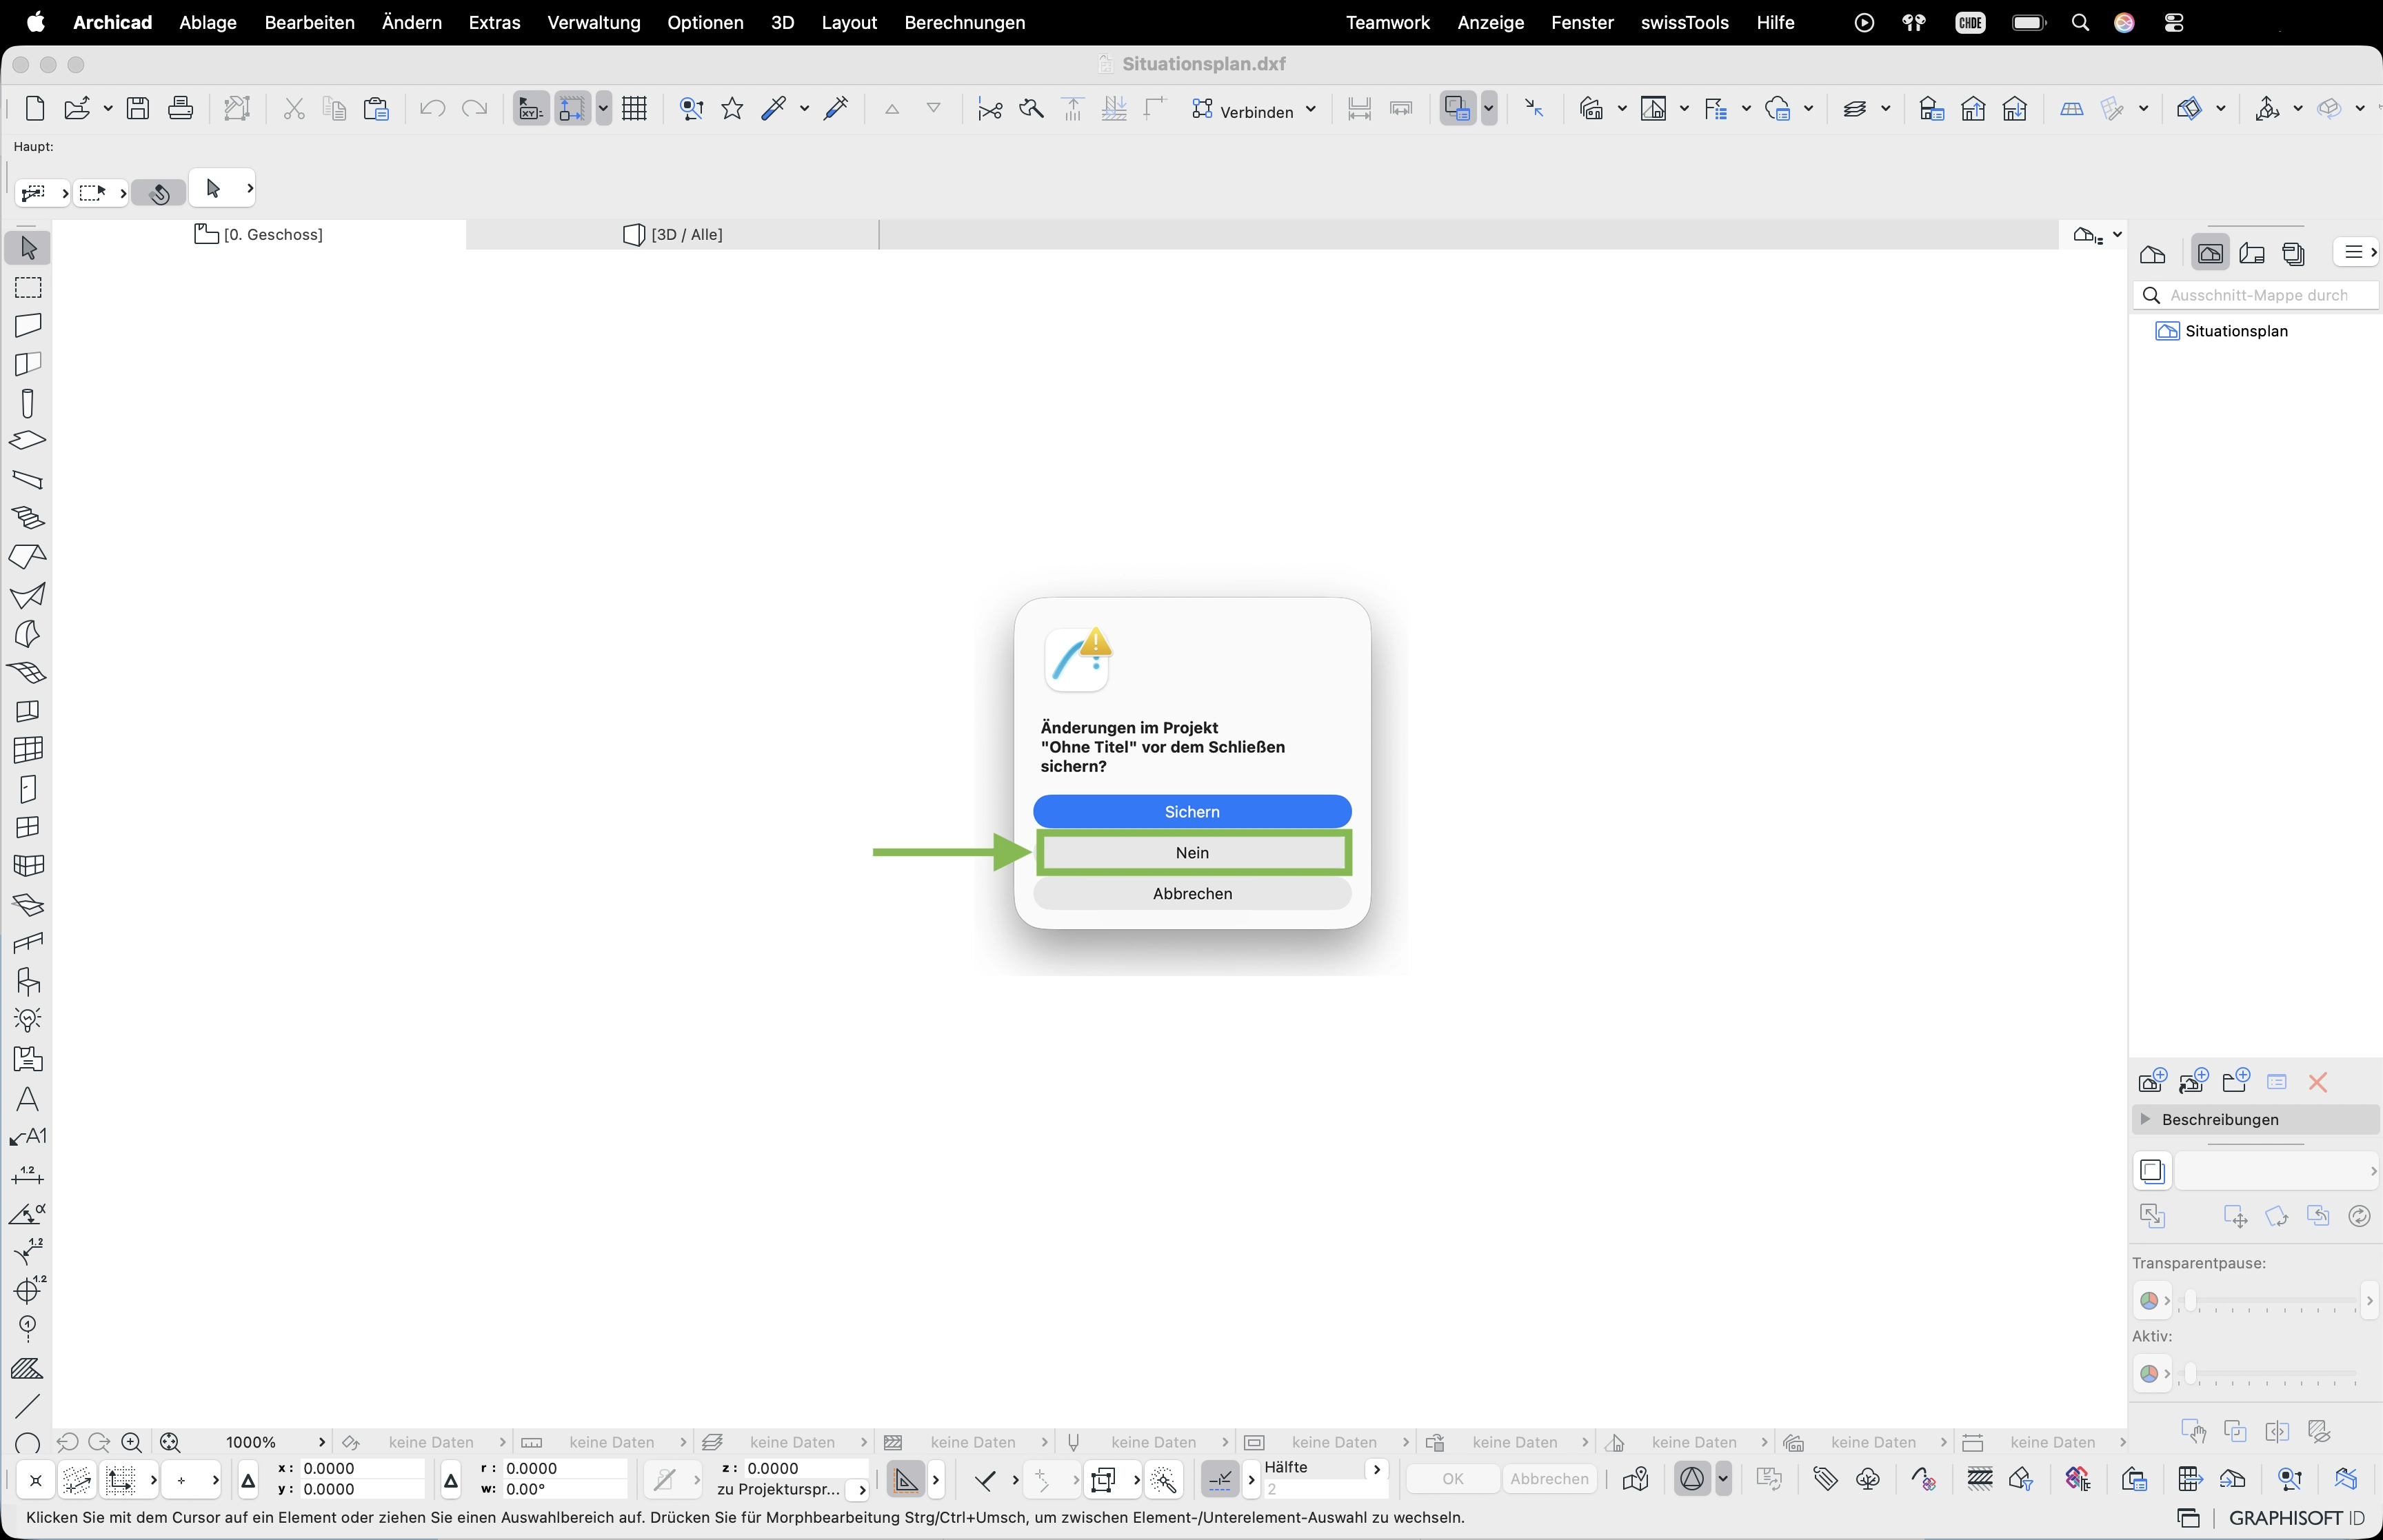This screenshot has width=2383, height=1540.
Task: Open the Layout Book navigator icon
Action: pyautogui.click(x=2252, y=253)
